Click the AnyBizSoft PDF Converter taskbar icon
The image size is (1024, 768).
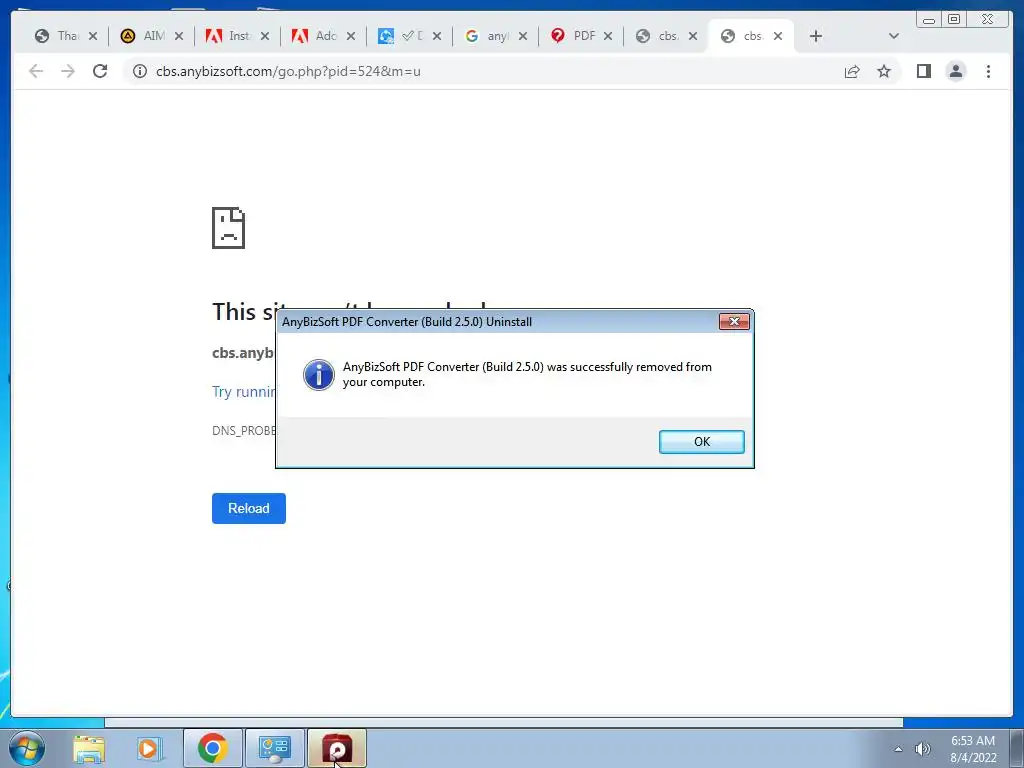(x=336, y=748)
